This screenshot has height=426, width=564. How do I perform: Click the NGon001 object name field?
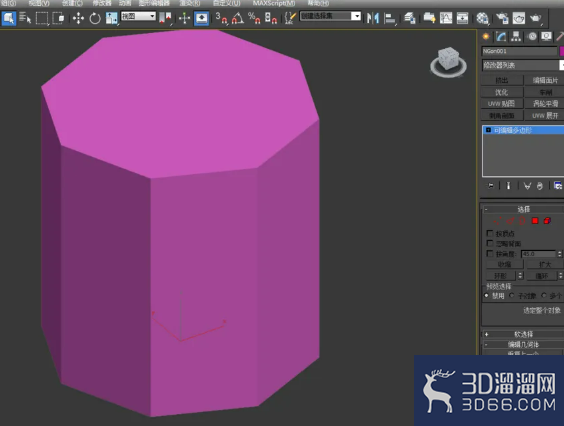[519, 51]
